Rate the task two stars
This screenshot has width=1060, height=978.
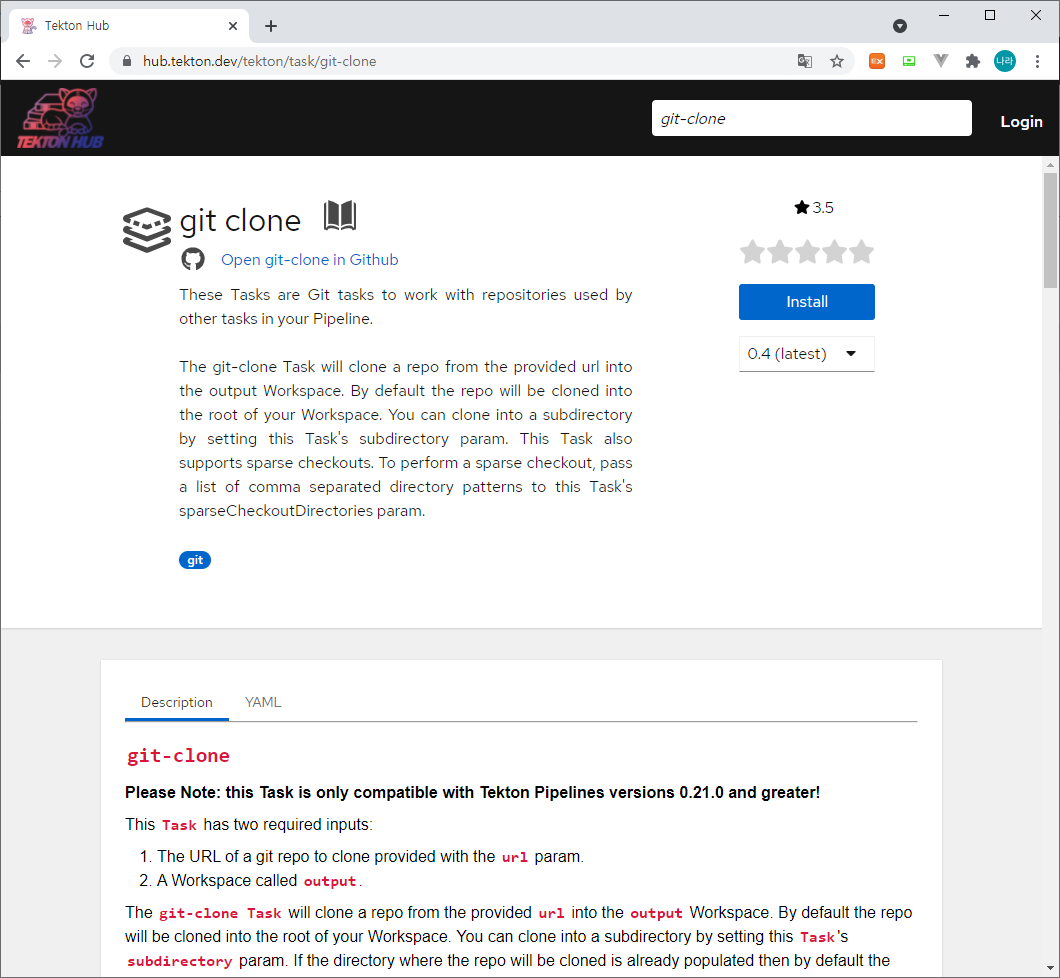[779, 252]
